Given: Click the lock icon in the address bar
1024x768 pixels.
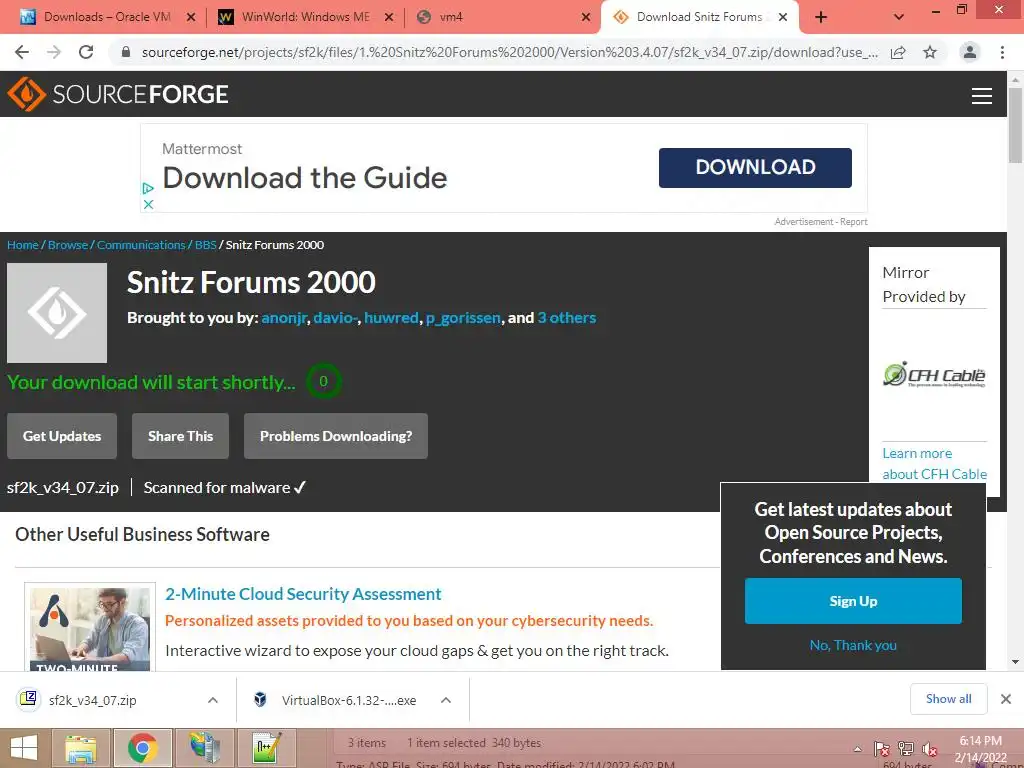Looking at the screenshot, I should pos(126,52).
